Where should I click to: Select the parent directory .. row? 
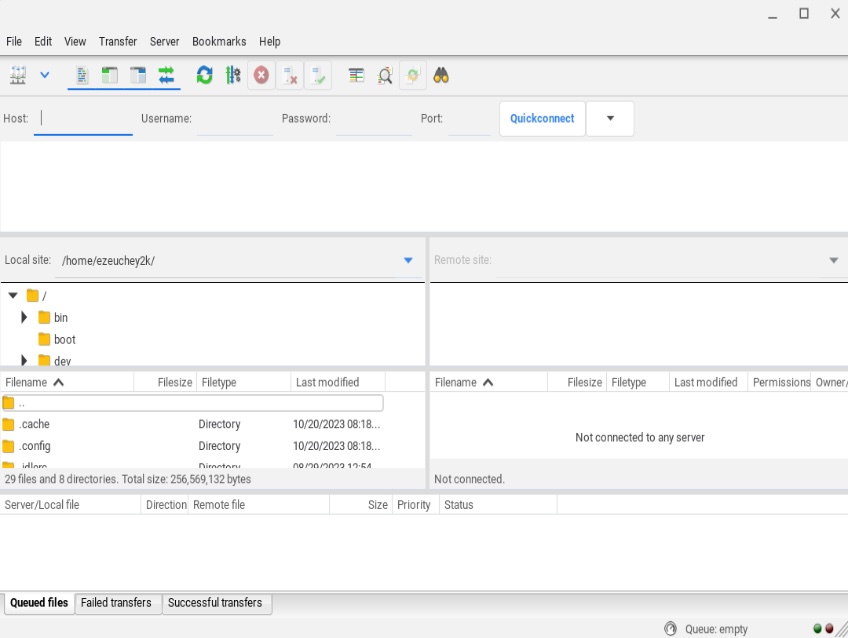point(193,403)
